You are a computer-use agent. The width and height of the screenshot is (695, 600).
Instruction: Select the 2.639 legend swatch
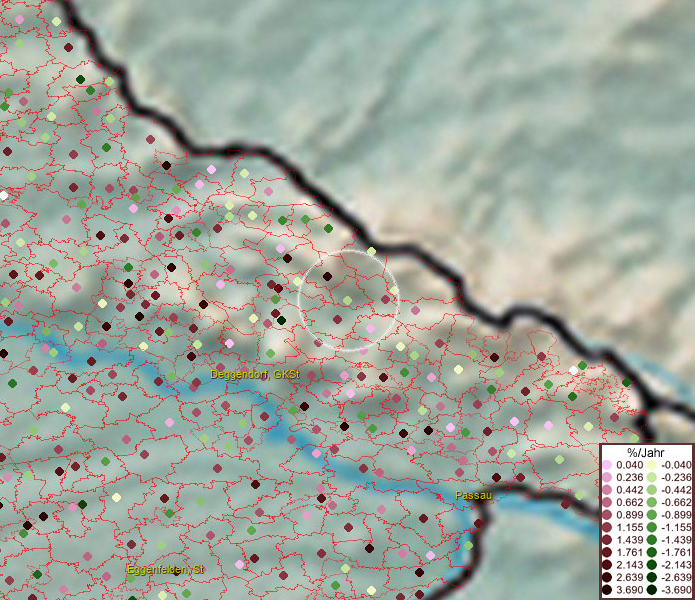607,577
